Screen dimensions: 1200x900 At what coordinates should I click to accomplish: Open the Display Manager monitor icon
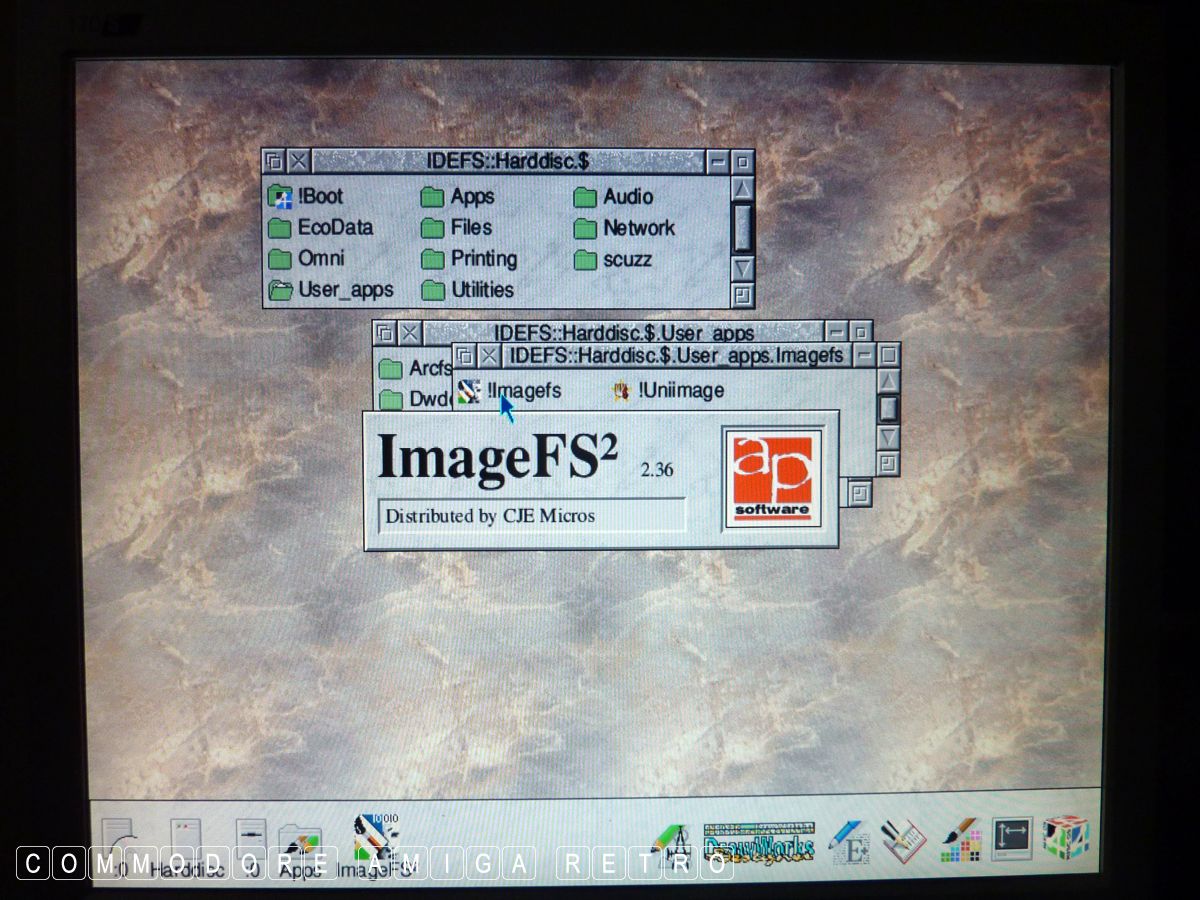pos(1010,840)
